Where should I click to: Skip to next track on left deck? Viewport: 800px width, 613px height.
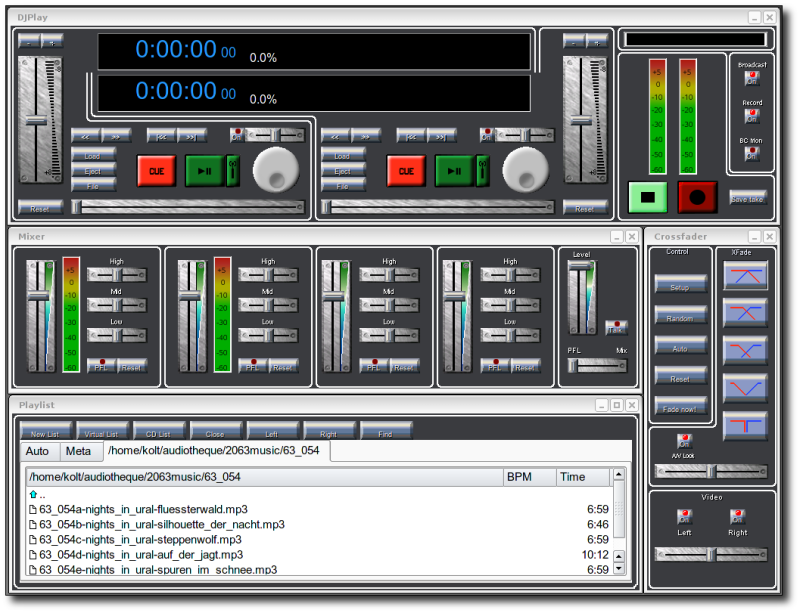tap(192, 135)
